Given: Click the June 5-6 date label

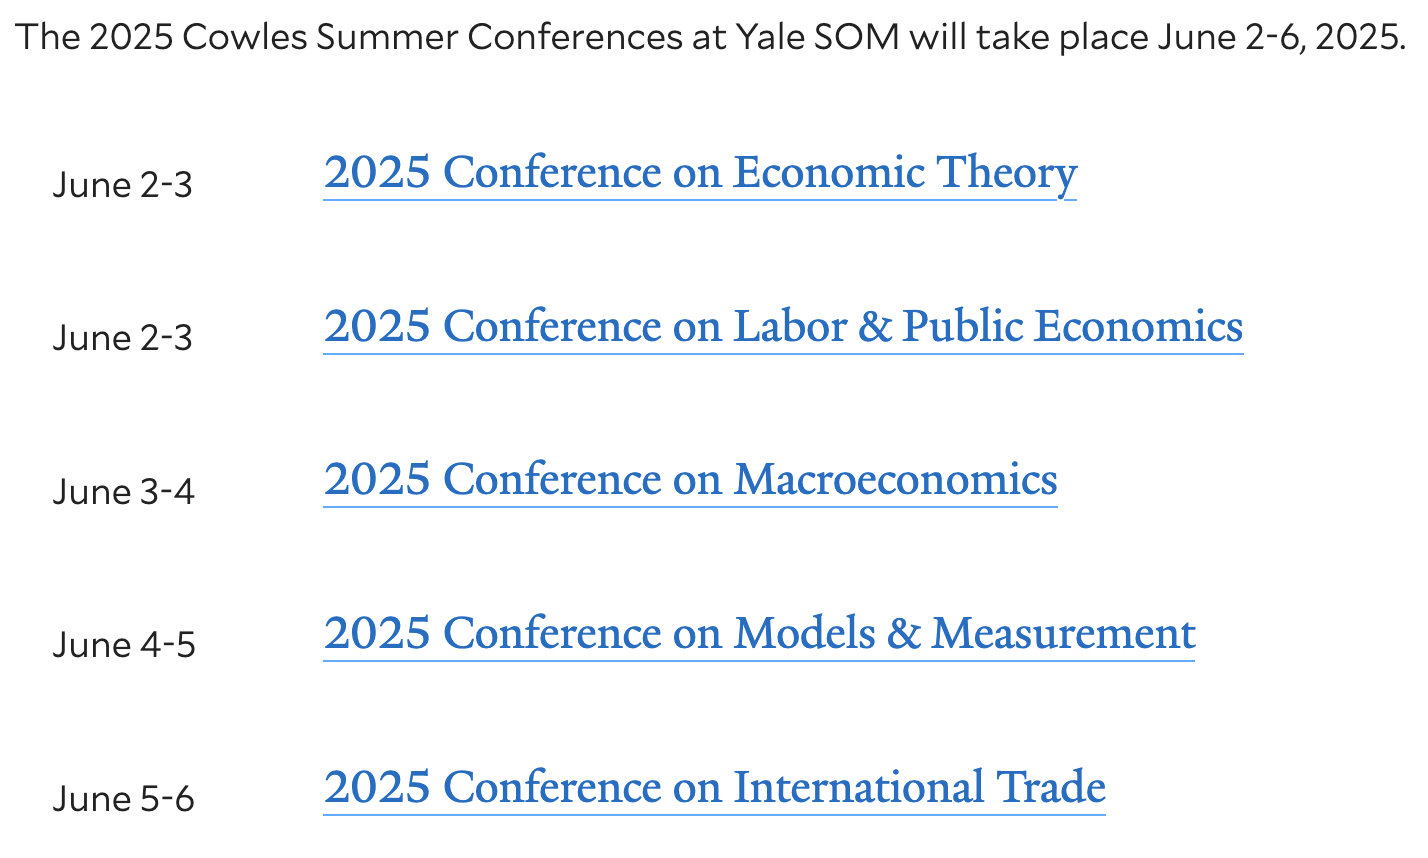Looking at the screenshot, I should [x=123, y=799].
